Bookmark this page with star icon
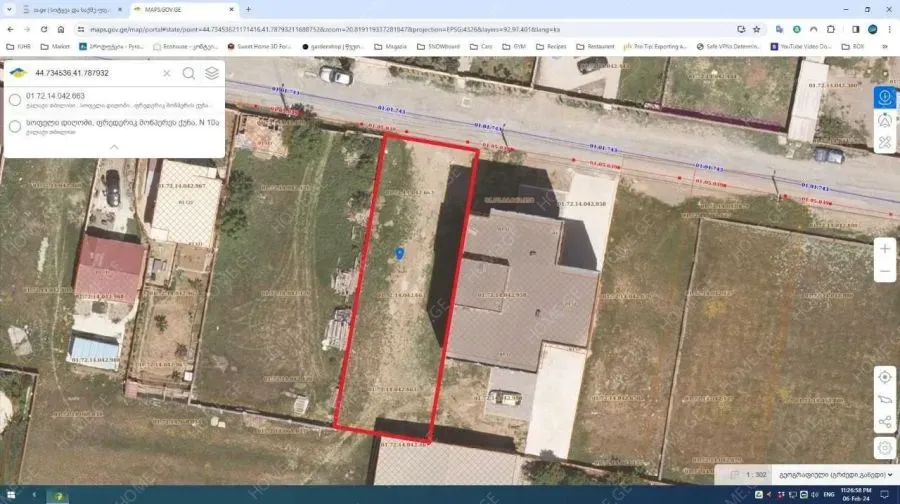 tap(756, 29)
